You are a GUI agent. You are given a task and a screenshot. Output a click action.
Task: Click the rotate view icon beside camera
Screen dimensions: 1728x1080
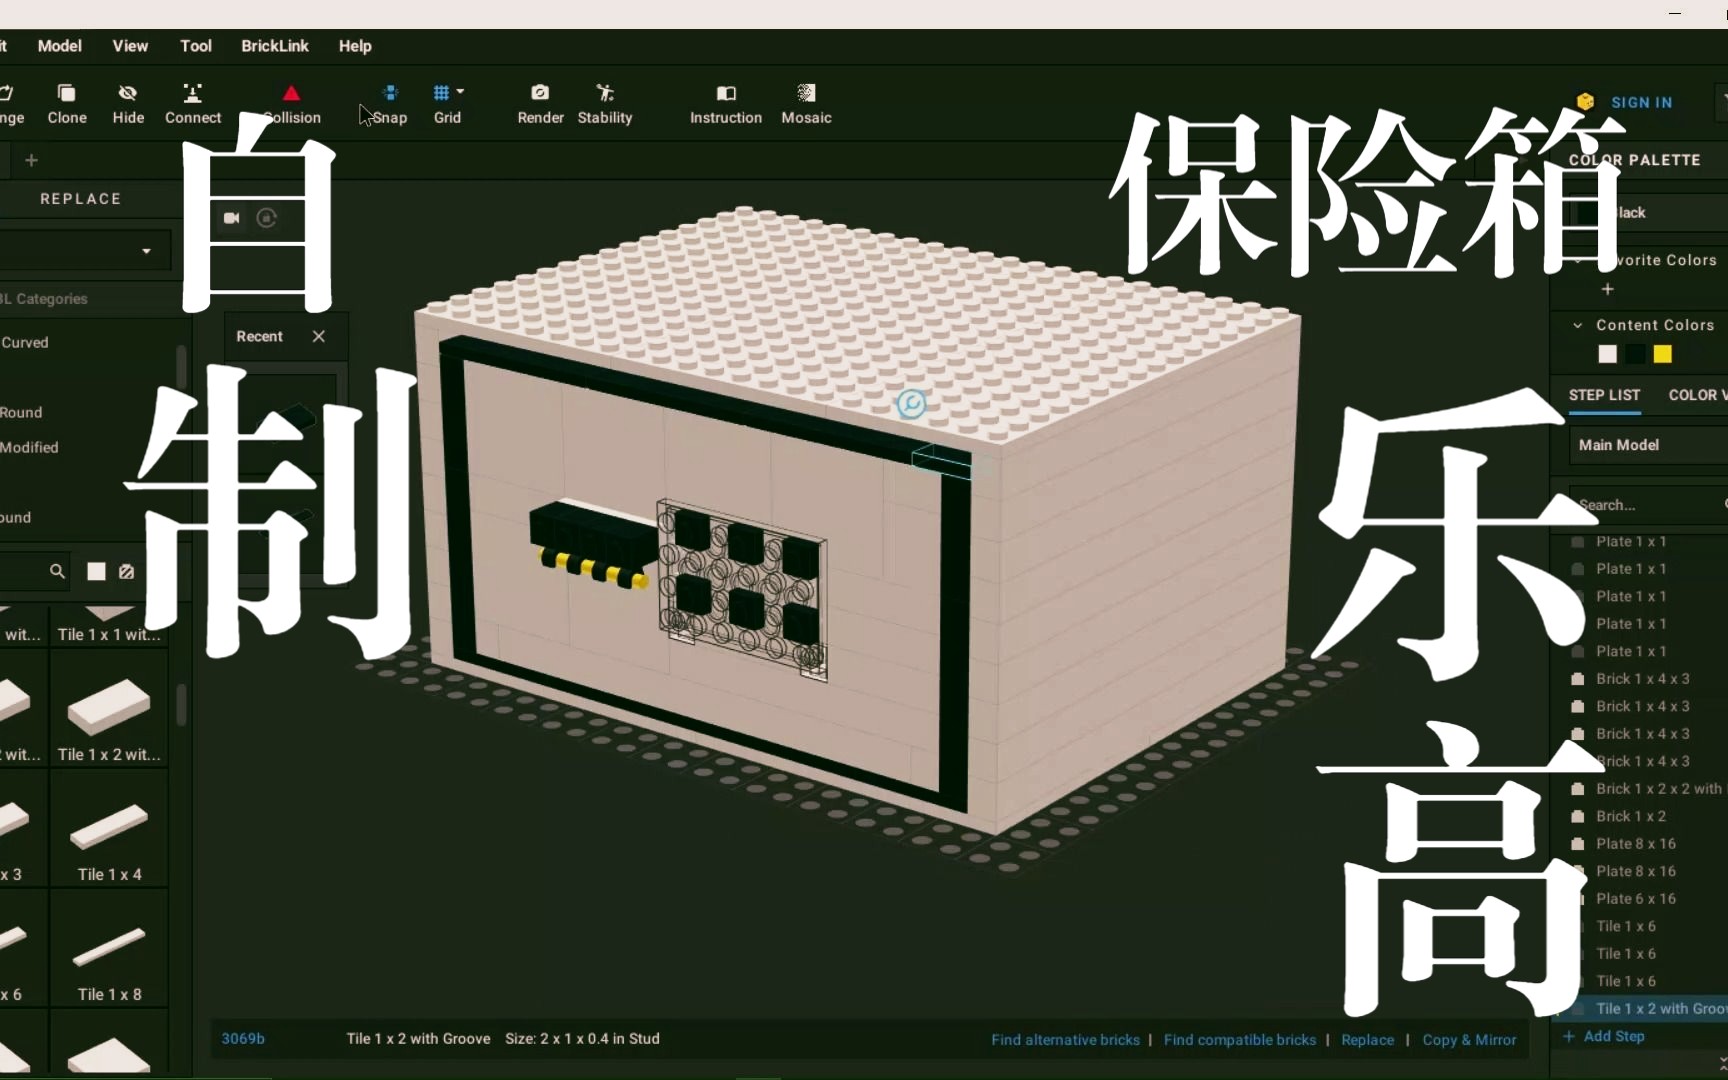(x=266, y=218)
